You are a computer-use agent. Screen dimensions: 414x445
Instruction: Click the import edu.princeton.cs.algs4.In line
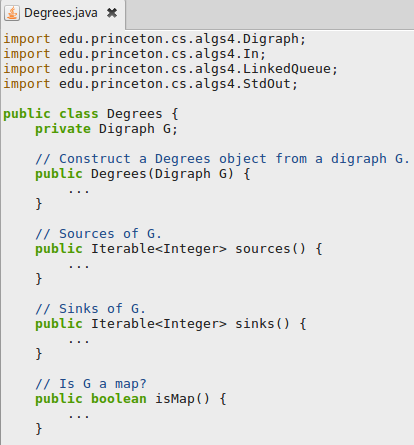[134, 54]
